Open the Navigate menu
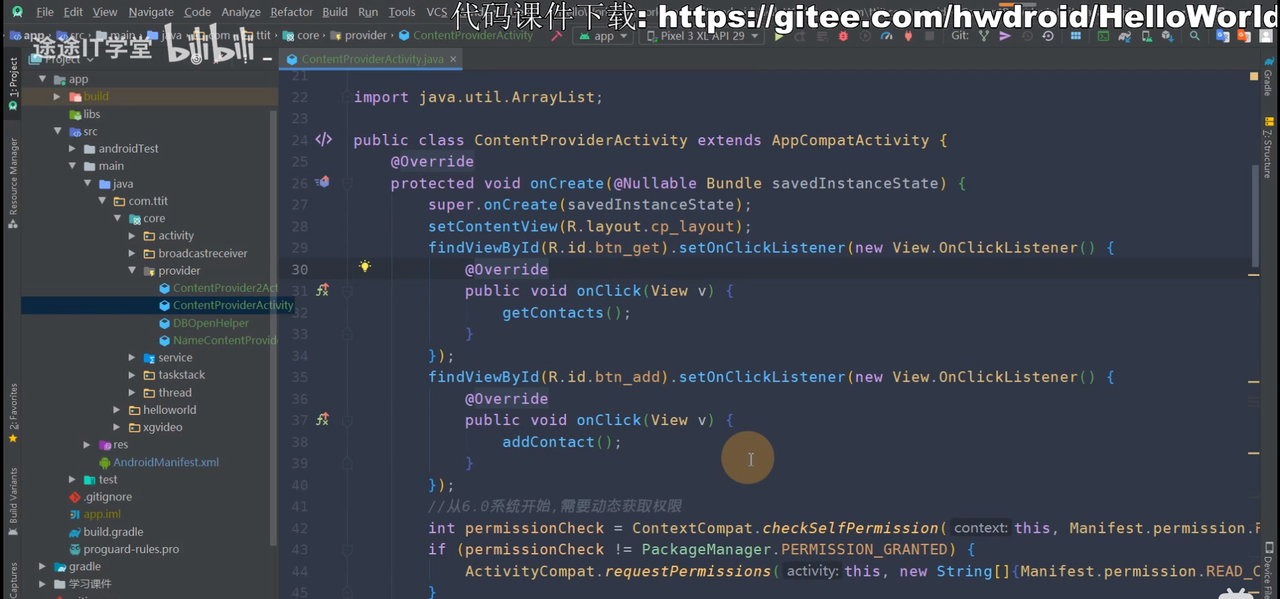The image size is (1280, 599). point(151,12)
